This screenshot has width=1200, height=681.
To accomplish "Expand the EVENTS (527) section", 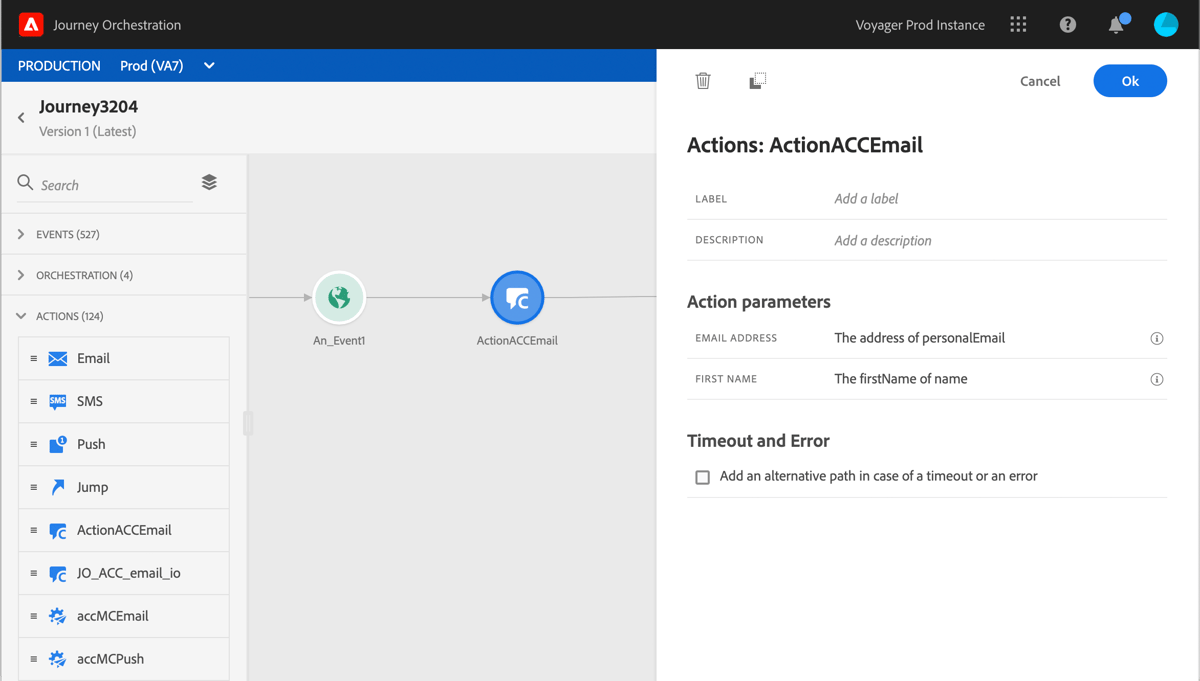I will tap(70, 233).
